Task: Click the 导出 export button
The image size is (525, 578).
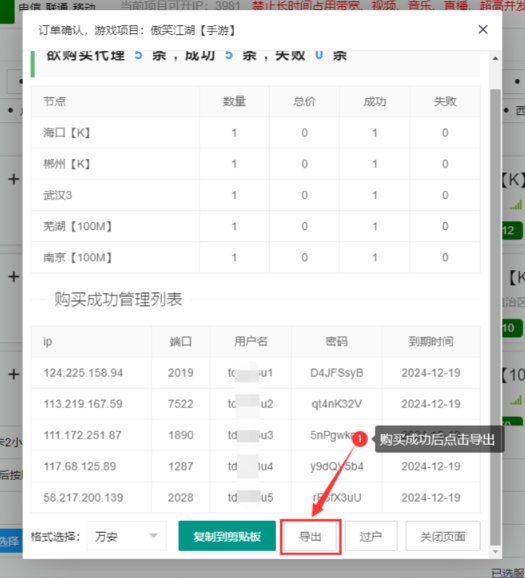Action: [310, 536]
